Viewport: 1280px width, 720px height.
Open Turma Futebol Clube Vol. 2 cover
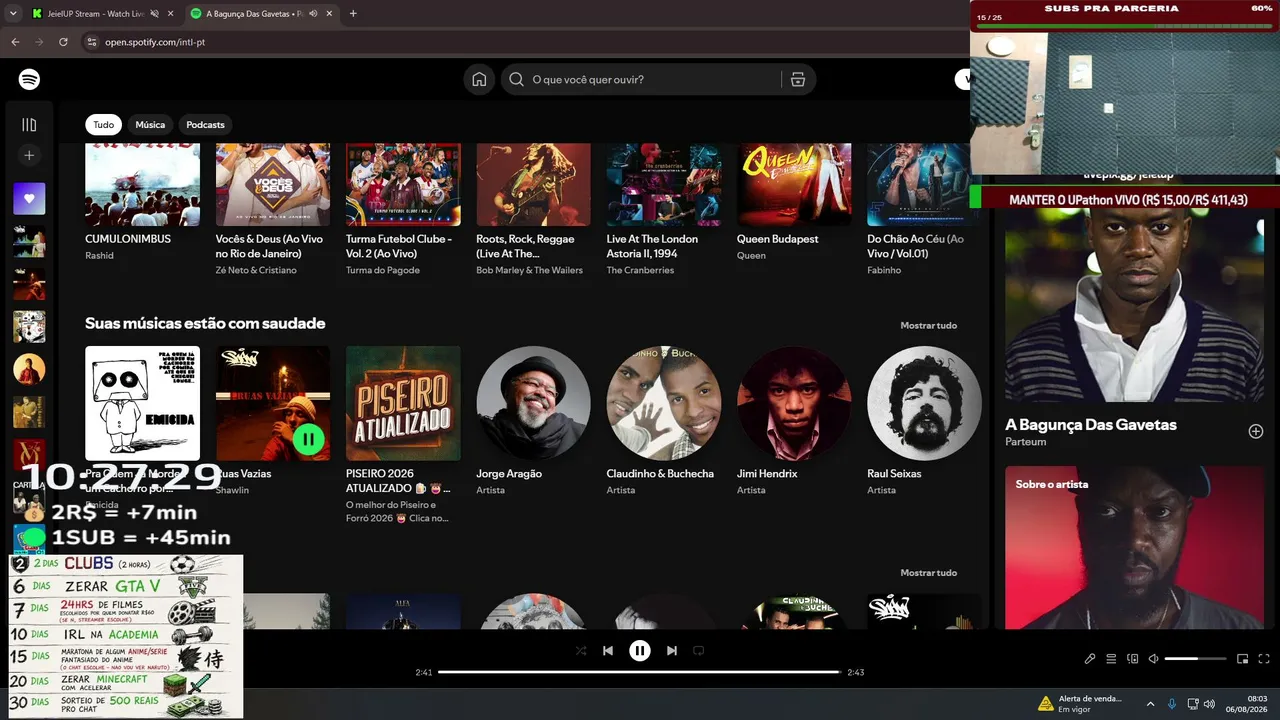point(403,185)
